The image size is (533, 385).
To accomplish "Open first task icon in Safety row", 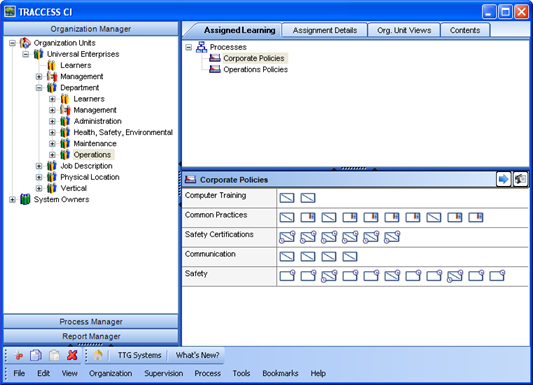I will click(x=288, y=276).
